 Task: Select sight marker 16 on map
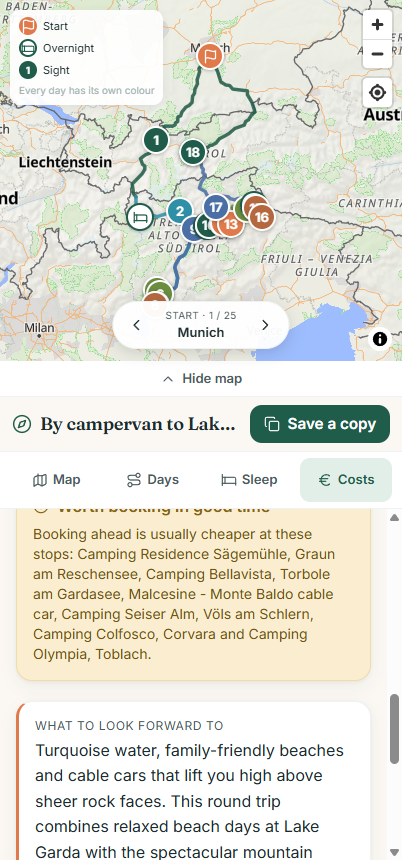click(262, 217)
